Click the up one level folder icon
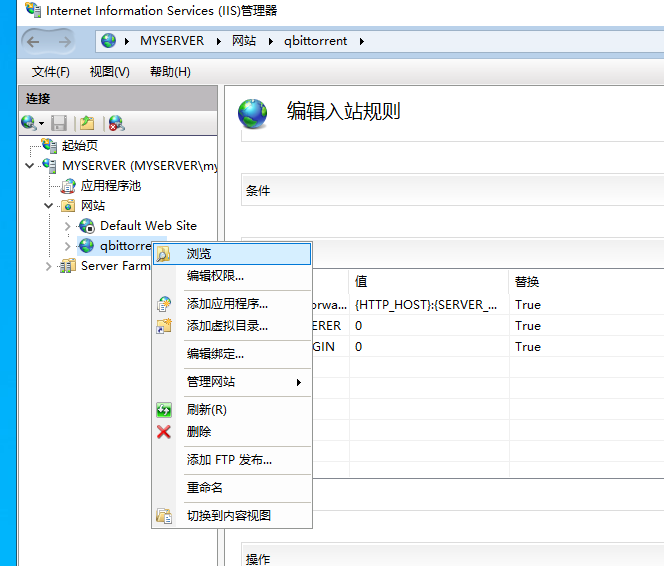664x566 pixels. click(x=87, y=123)
